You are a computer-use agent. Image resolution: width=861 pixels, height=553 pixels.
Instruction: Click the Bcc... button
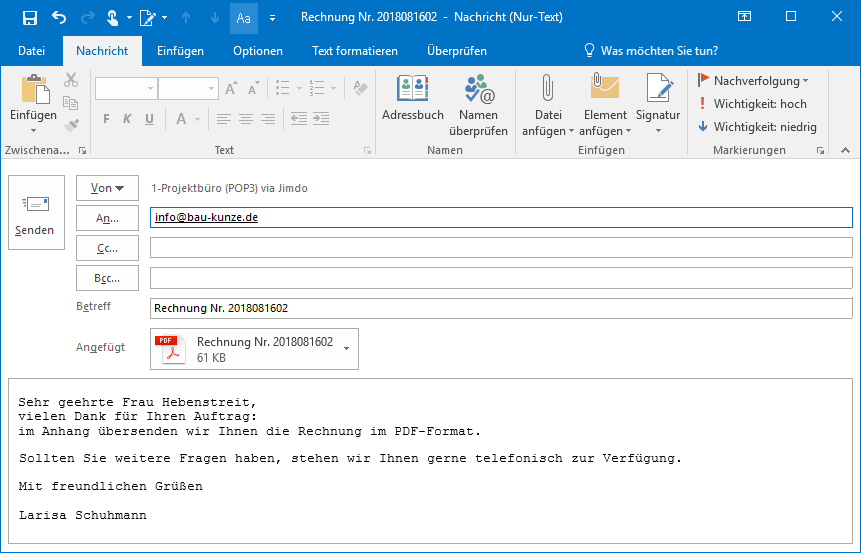107,278
